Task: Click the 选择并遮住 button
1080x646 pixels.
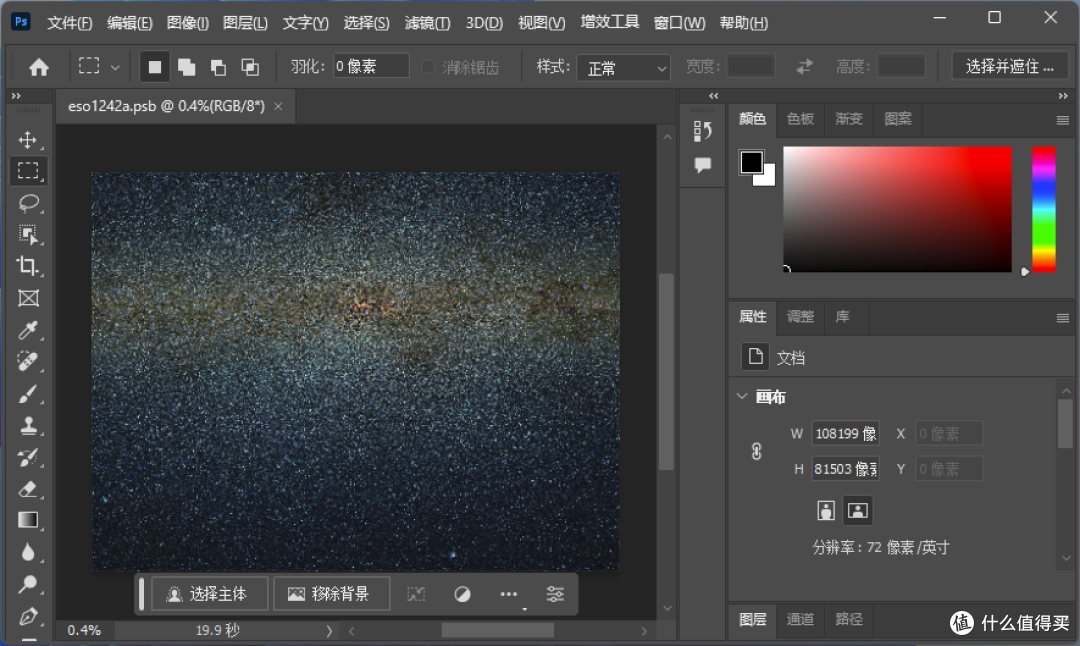Action: tap(1009, 67)
